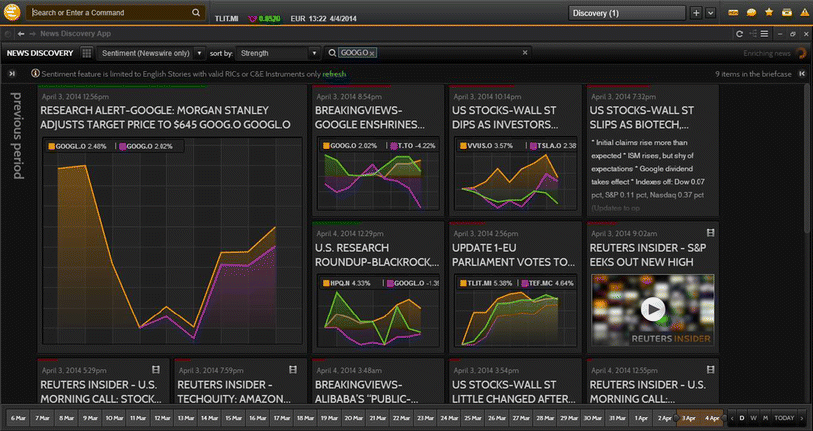
Task: Open the orange briefcase toolbar icon
Action: tap(787, 12)
